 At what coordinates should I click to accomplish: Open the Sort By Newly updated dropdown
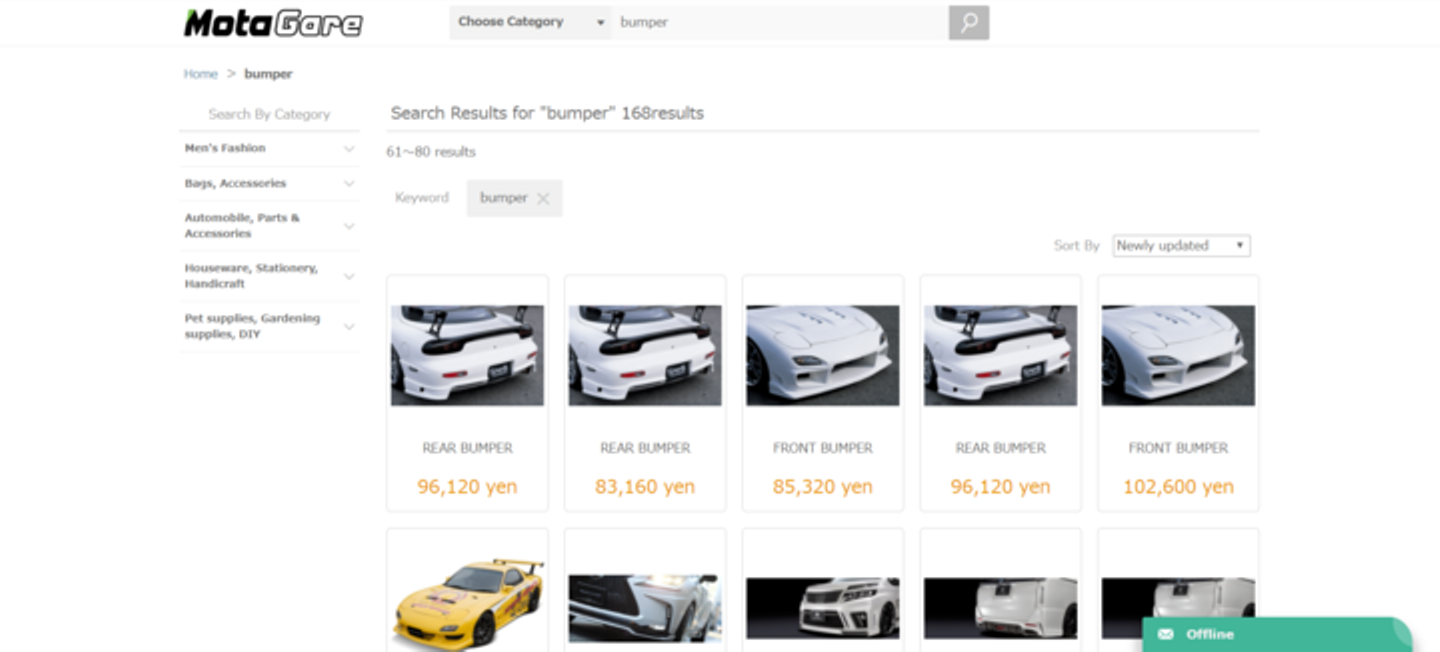point(1181,245)
